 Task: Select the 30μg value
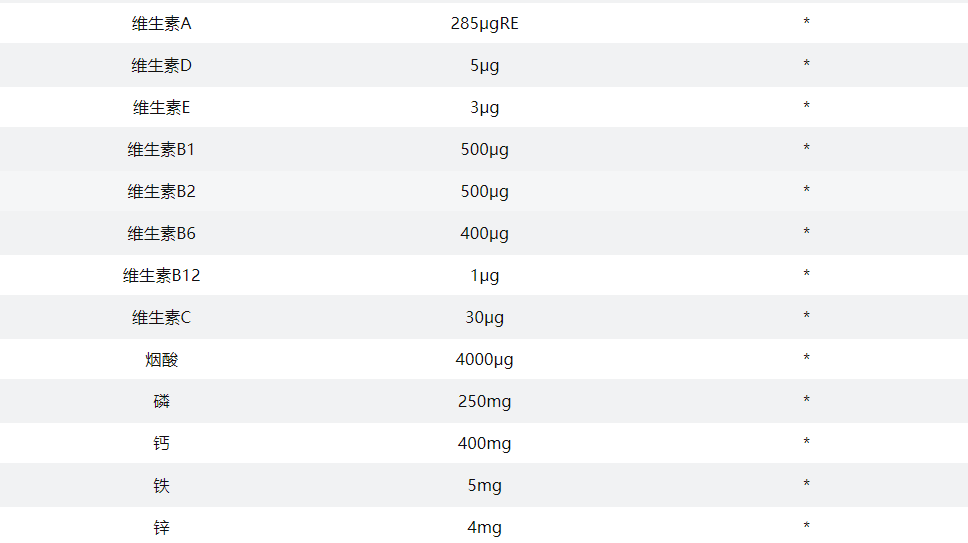coord(484,317)
